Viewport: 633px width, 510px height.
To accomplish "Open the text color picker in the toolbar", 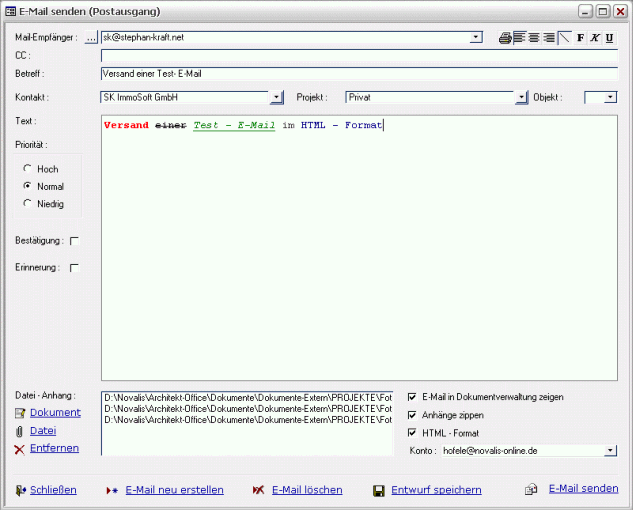I will click(564, 38).
